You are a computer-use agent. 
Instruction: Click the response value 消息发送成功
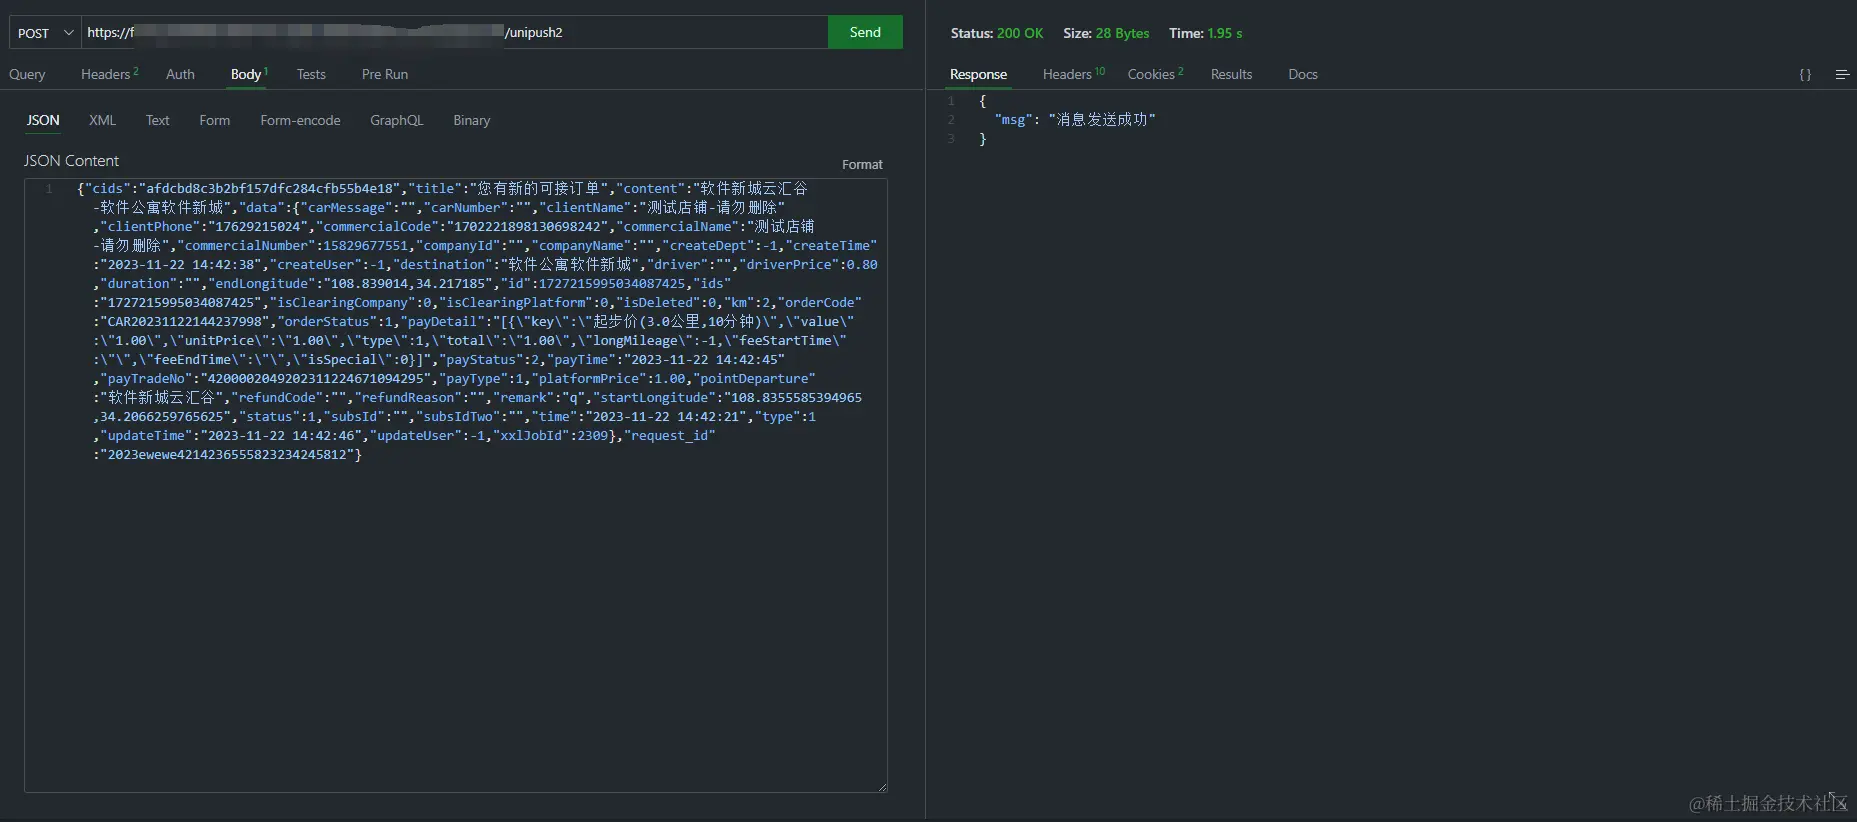pos(1102,120)
